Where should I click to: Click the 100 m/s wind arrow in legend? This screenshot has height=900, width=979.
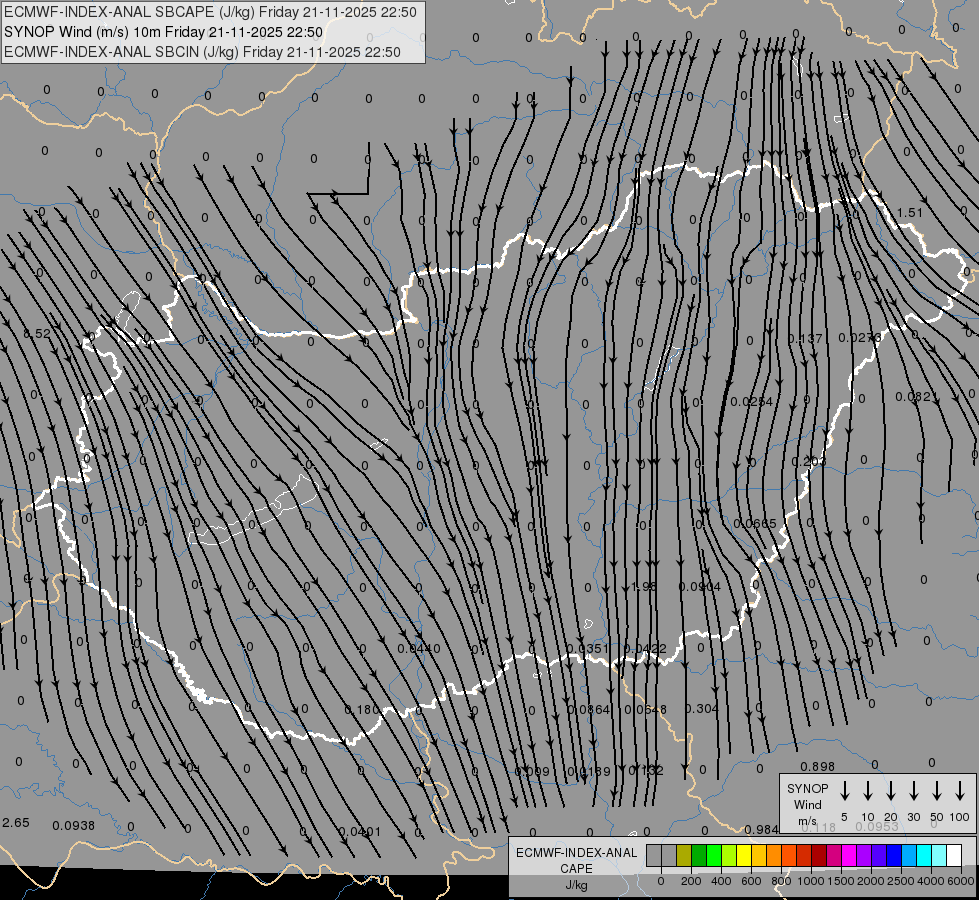click(960, 791)
